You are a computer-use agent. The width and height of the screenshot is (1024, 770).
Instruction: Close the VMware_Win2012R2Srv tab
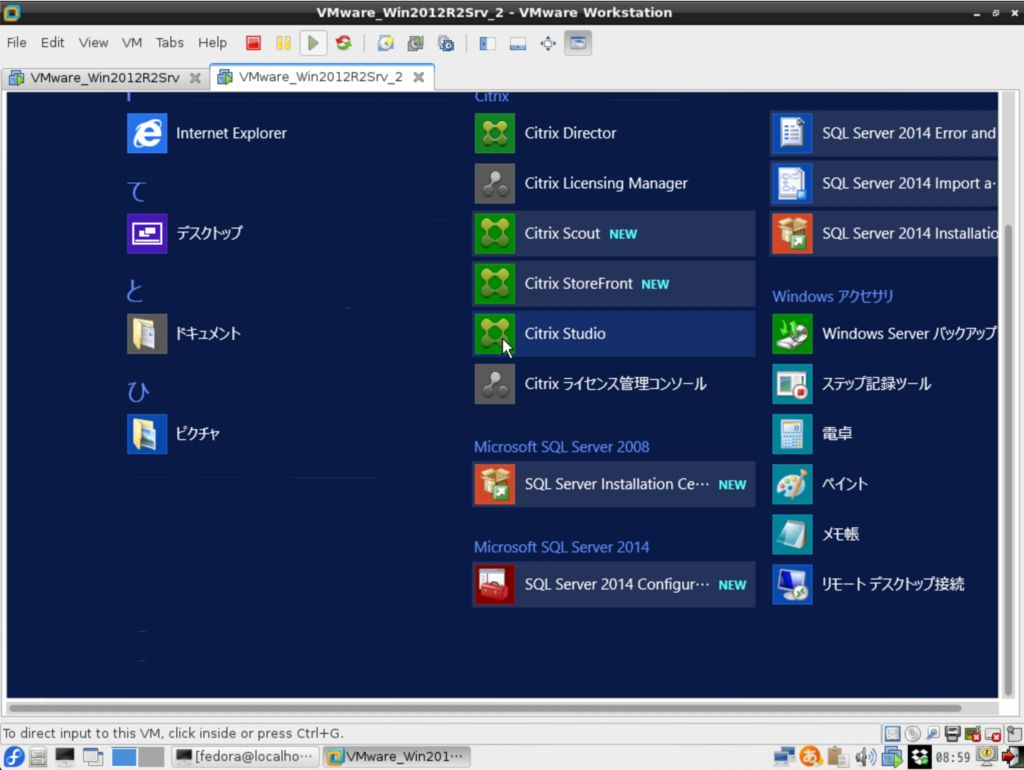pos(195,78)
